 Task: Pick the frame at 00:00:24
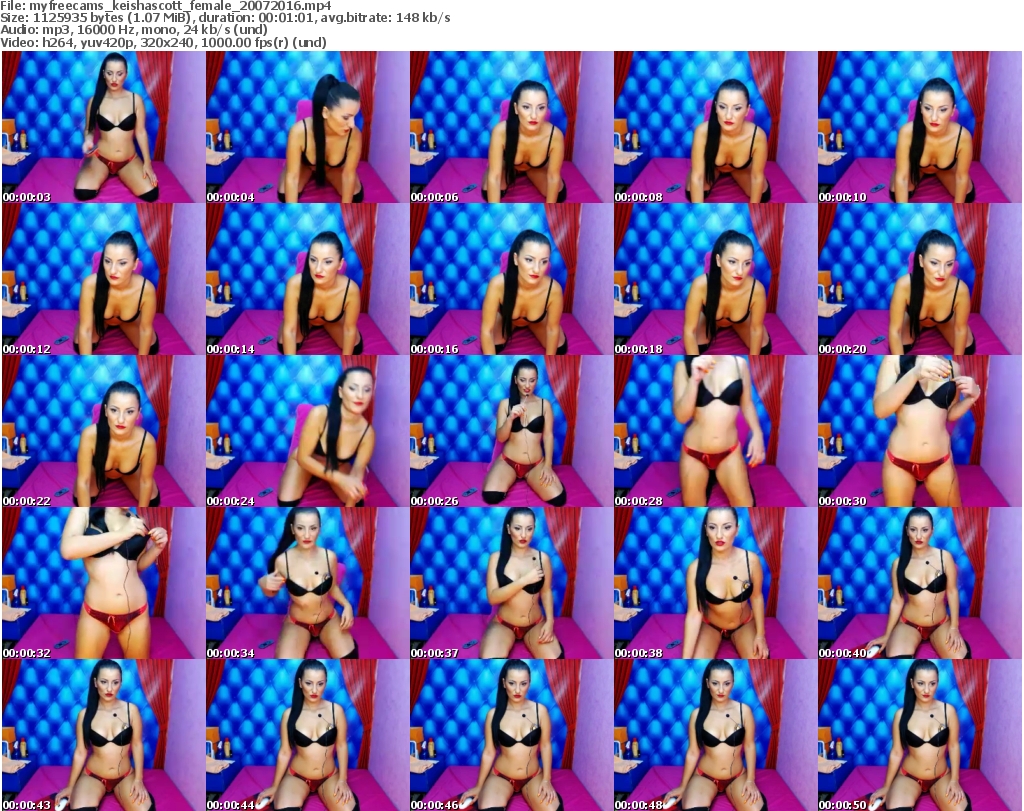pyautogui.click(x=308, y=431)
